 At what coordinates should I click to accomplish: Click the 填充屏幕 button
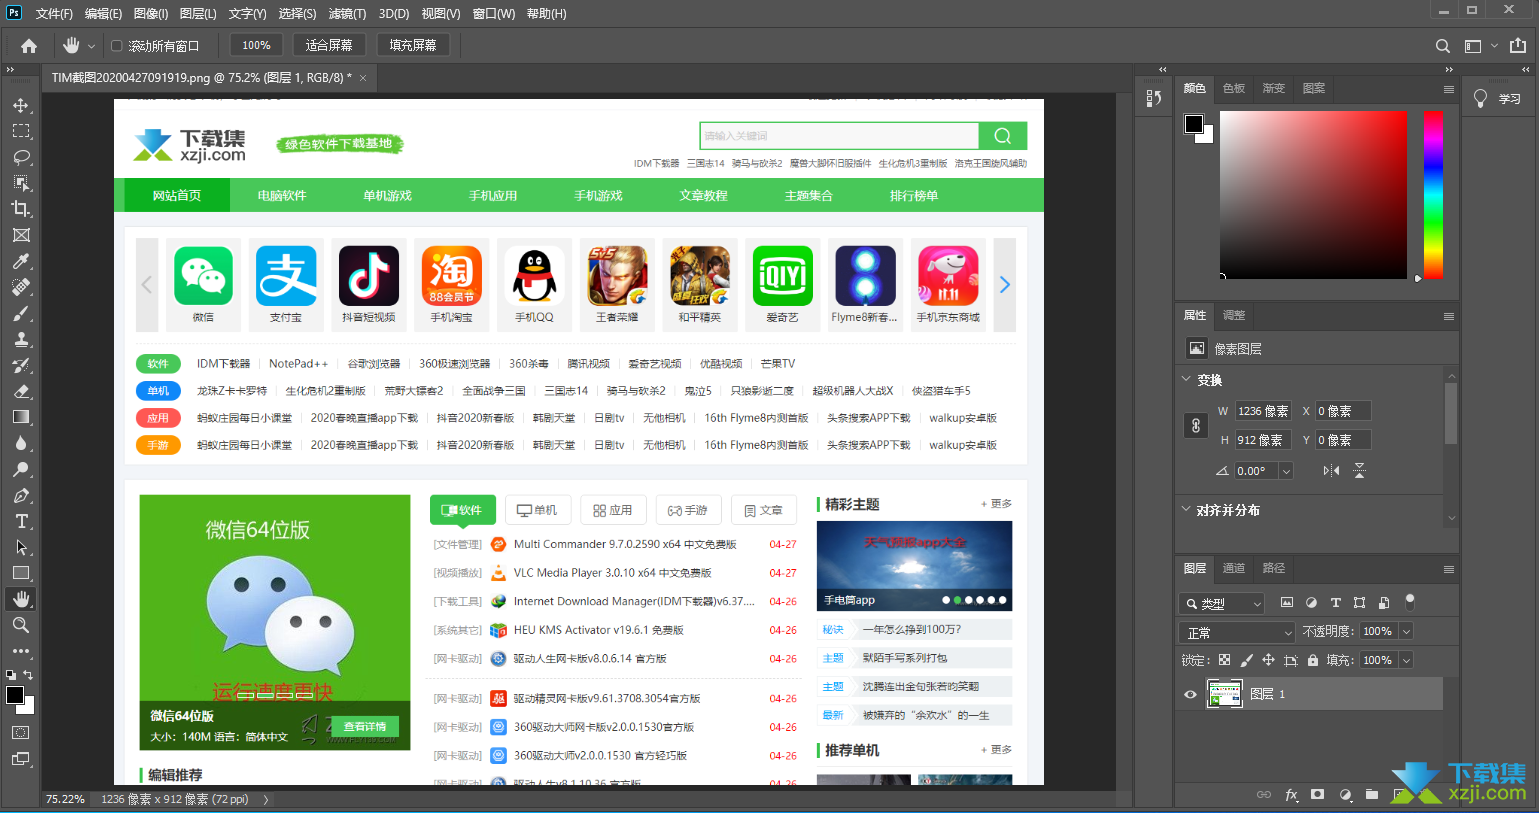tap(413, 45)
